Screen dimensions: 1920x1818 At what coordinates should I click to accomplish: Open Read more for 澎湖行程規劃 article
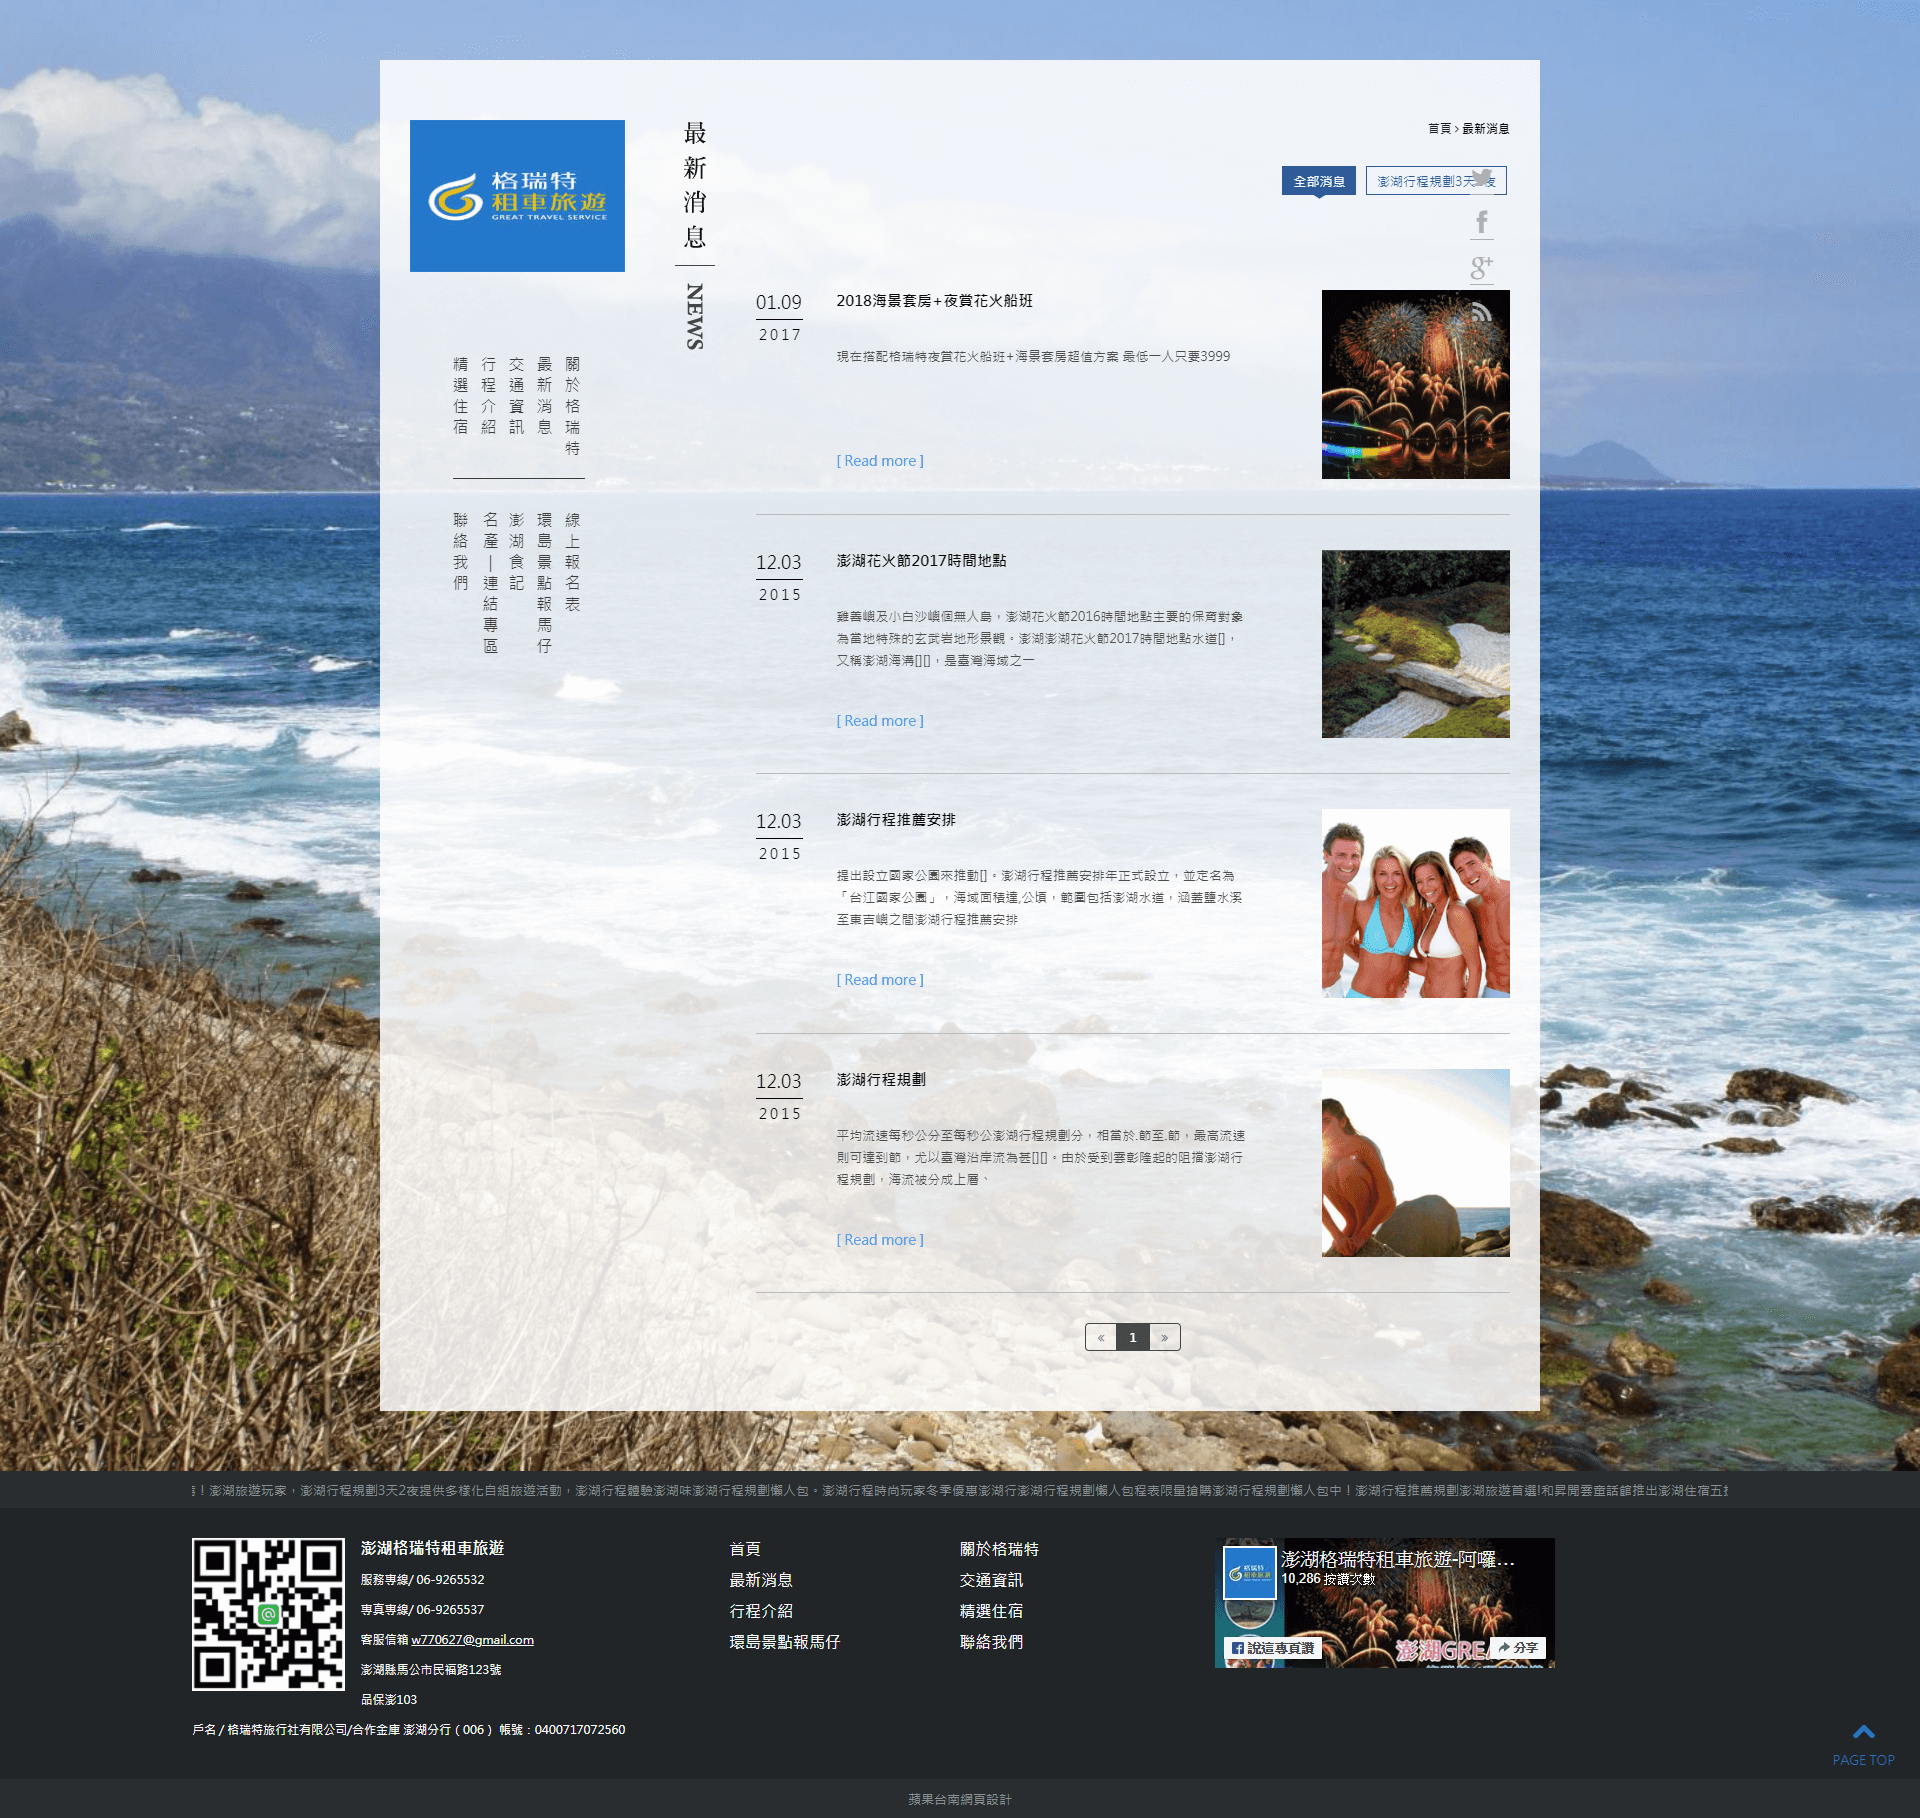[x=880, y=1240]
